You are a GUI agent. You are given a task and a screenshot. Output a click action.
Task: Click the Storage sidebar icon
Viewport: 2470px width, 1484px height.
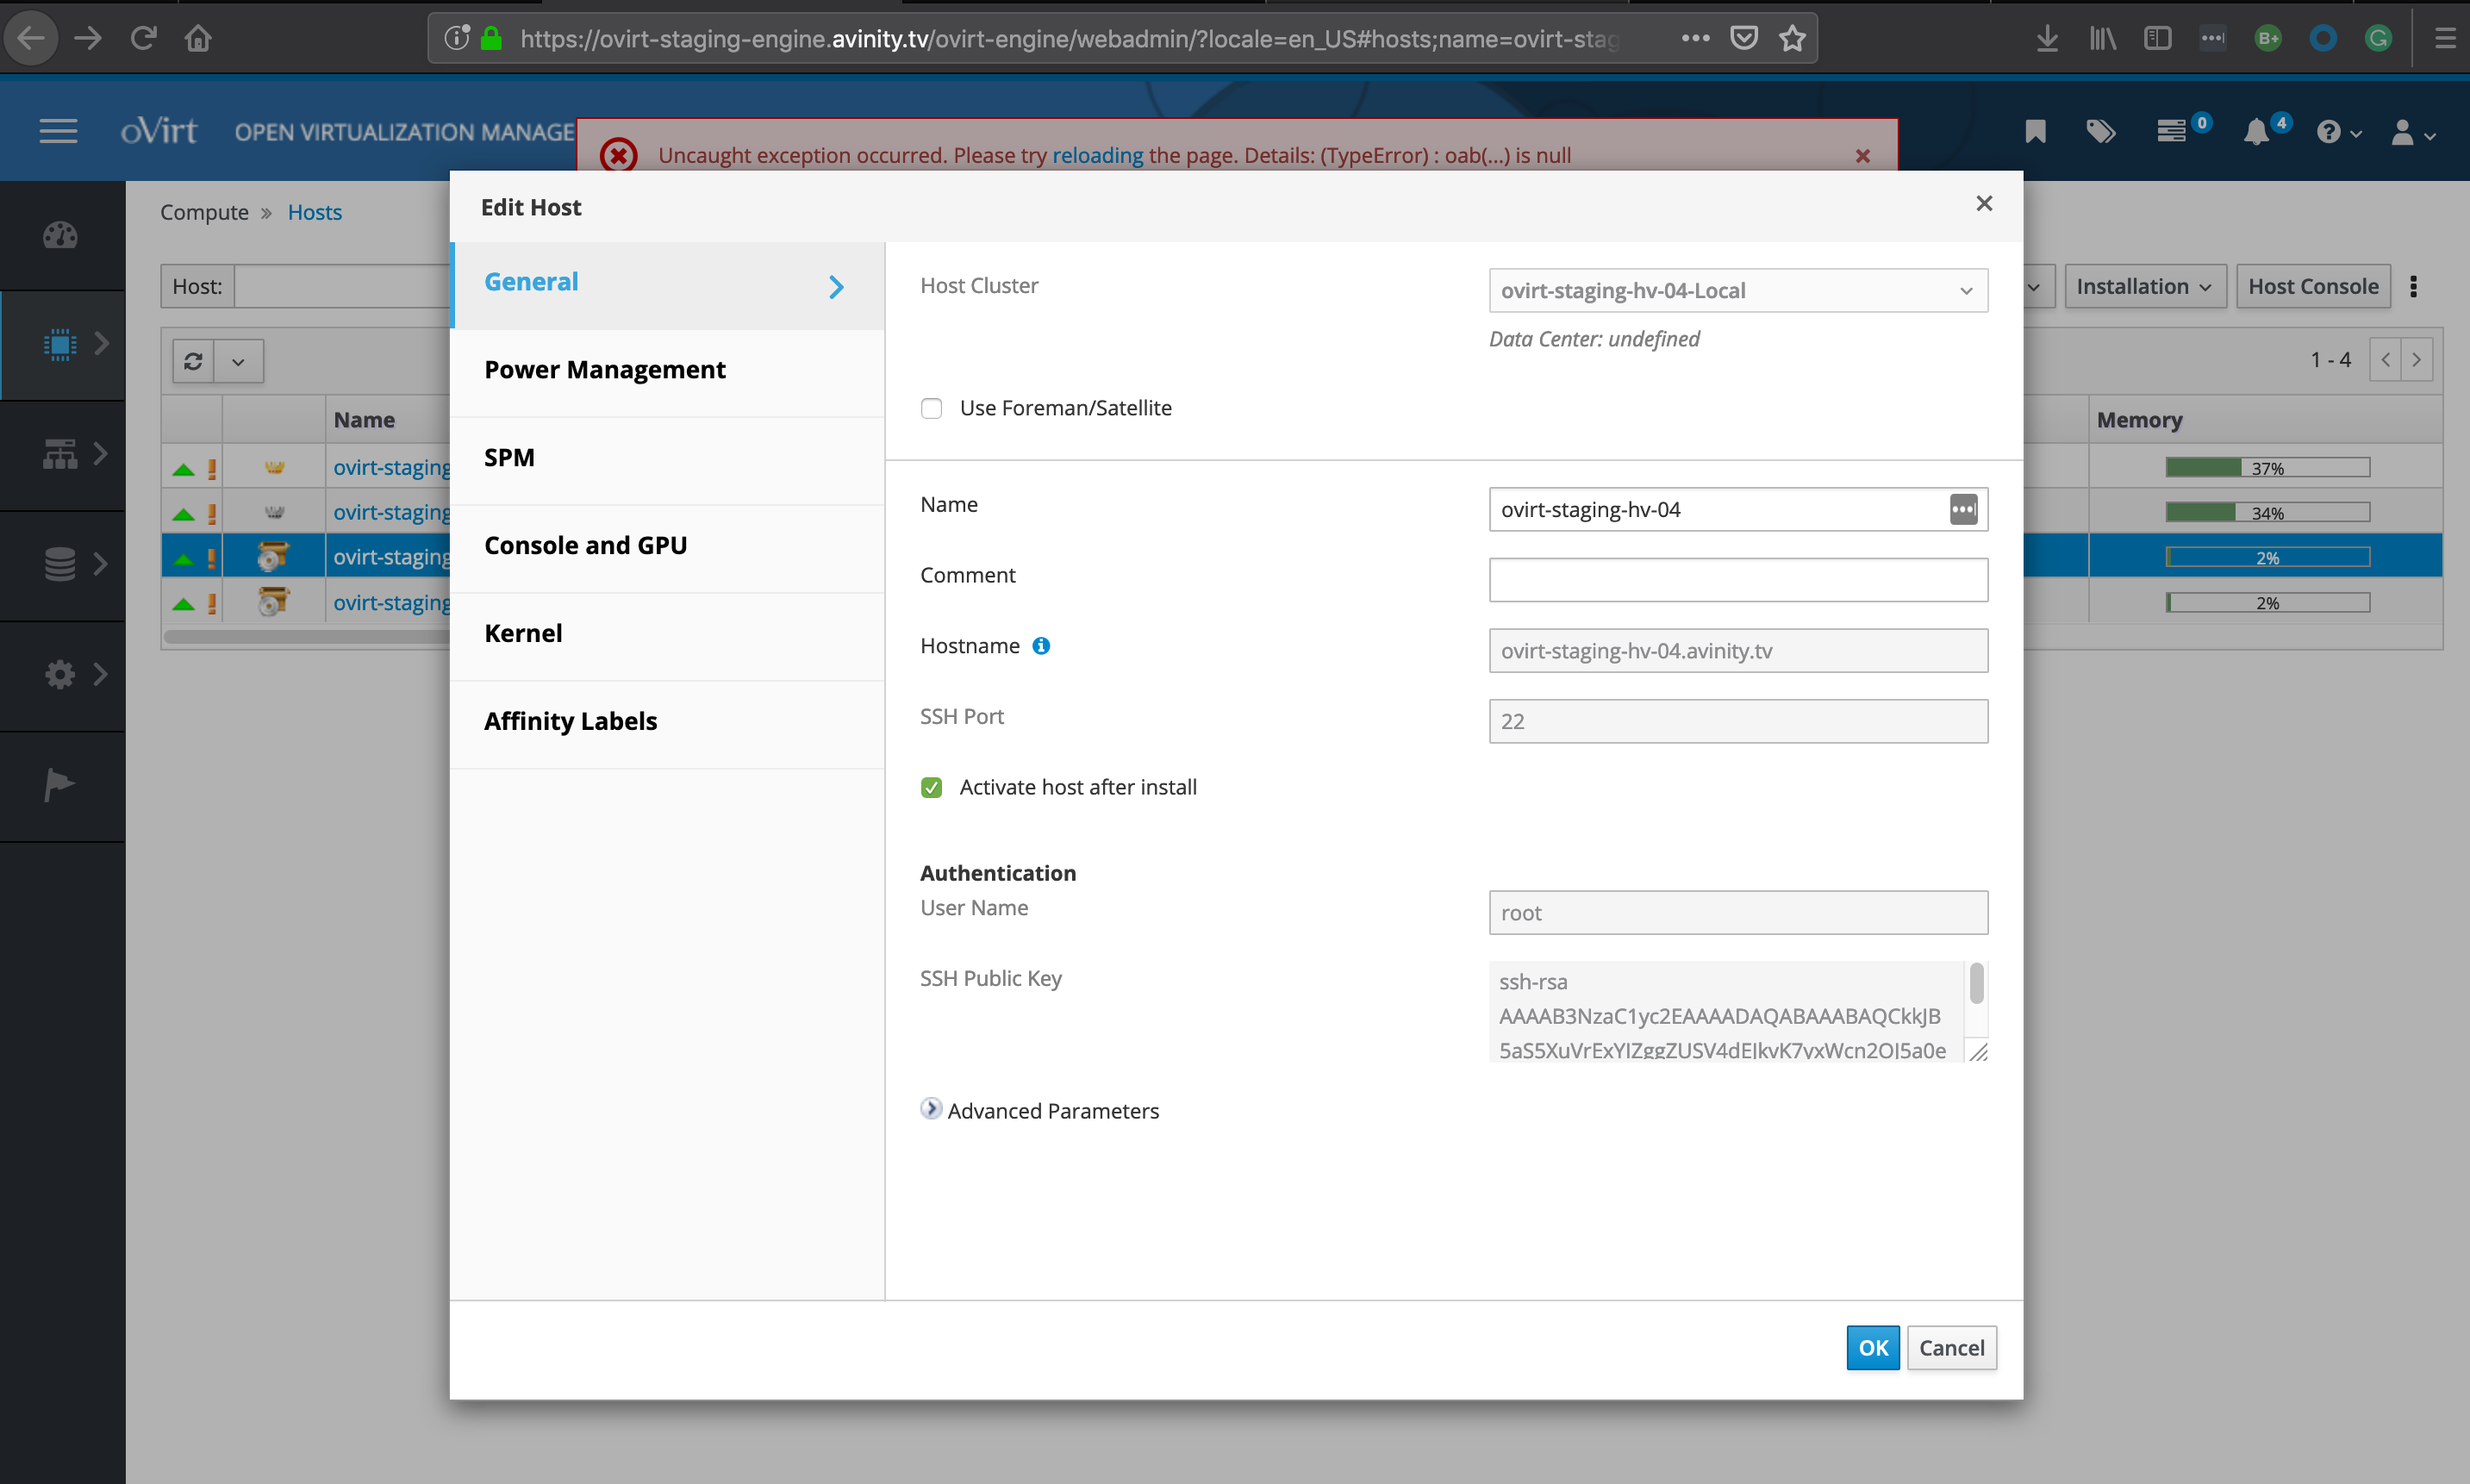60,564
